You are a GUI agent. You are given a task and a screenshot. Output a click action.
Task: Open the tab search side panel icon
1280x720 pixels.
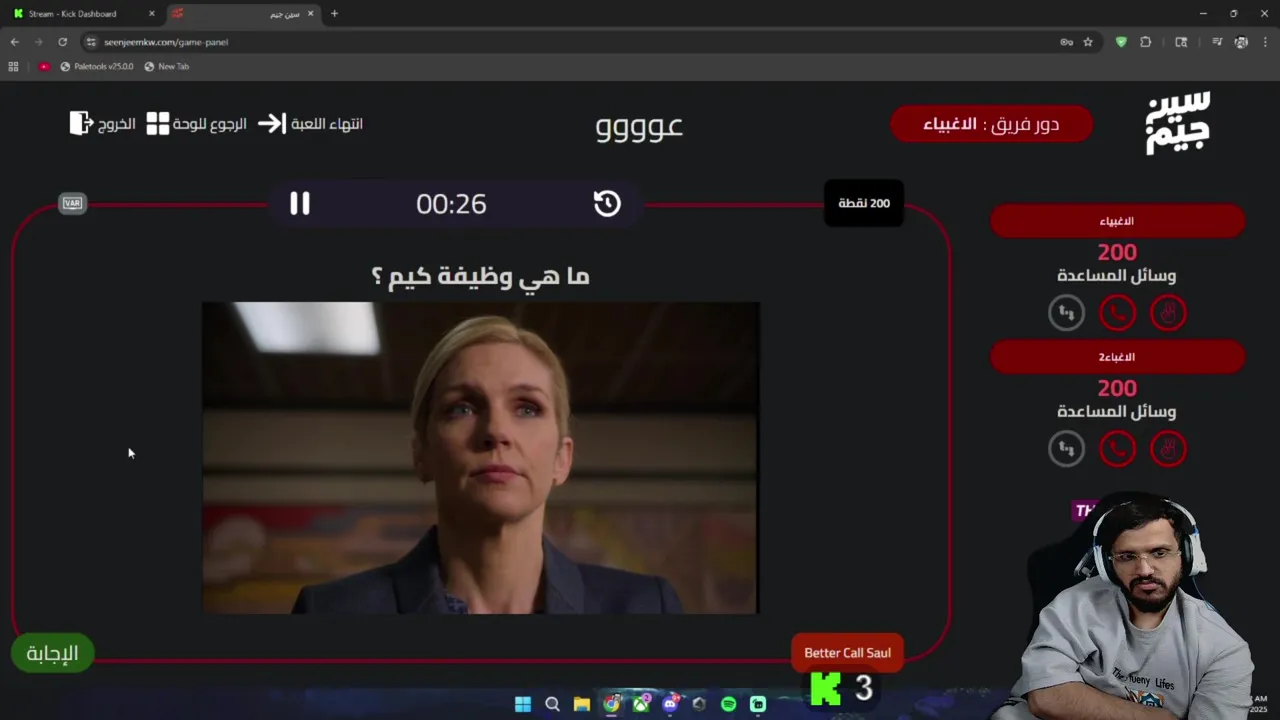pos(1181,42)
